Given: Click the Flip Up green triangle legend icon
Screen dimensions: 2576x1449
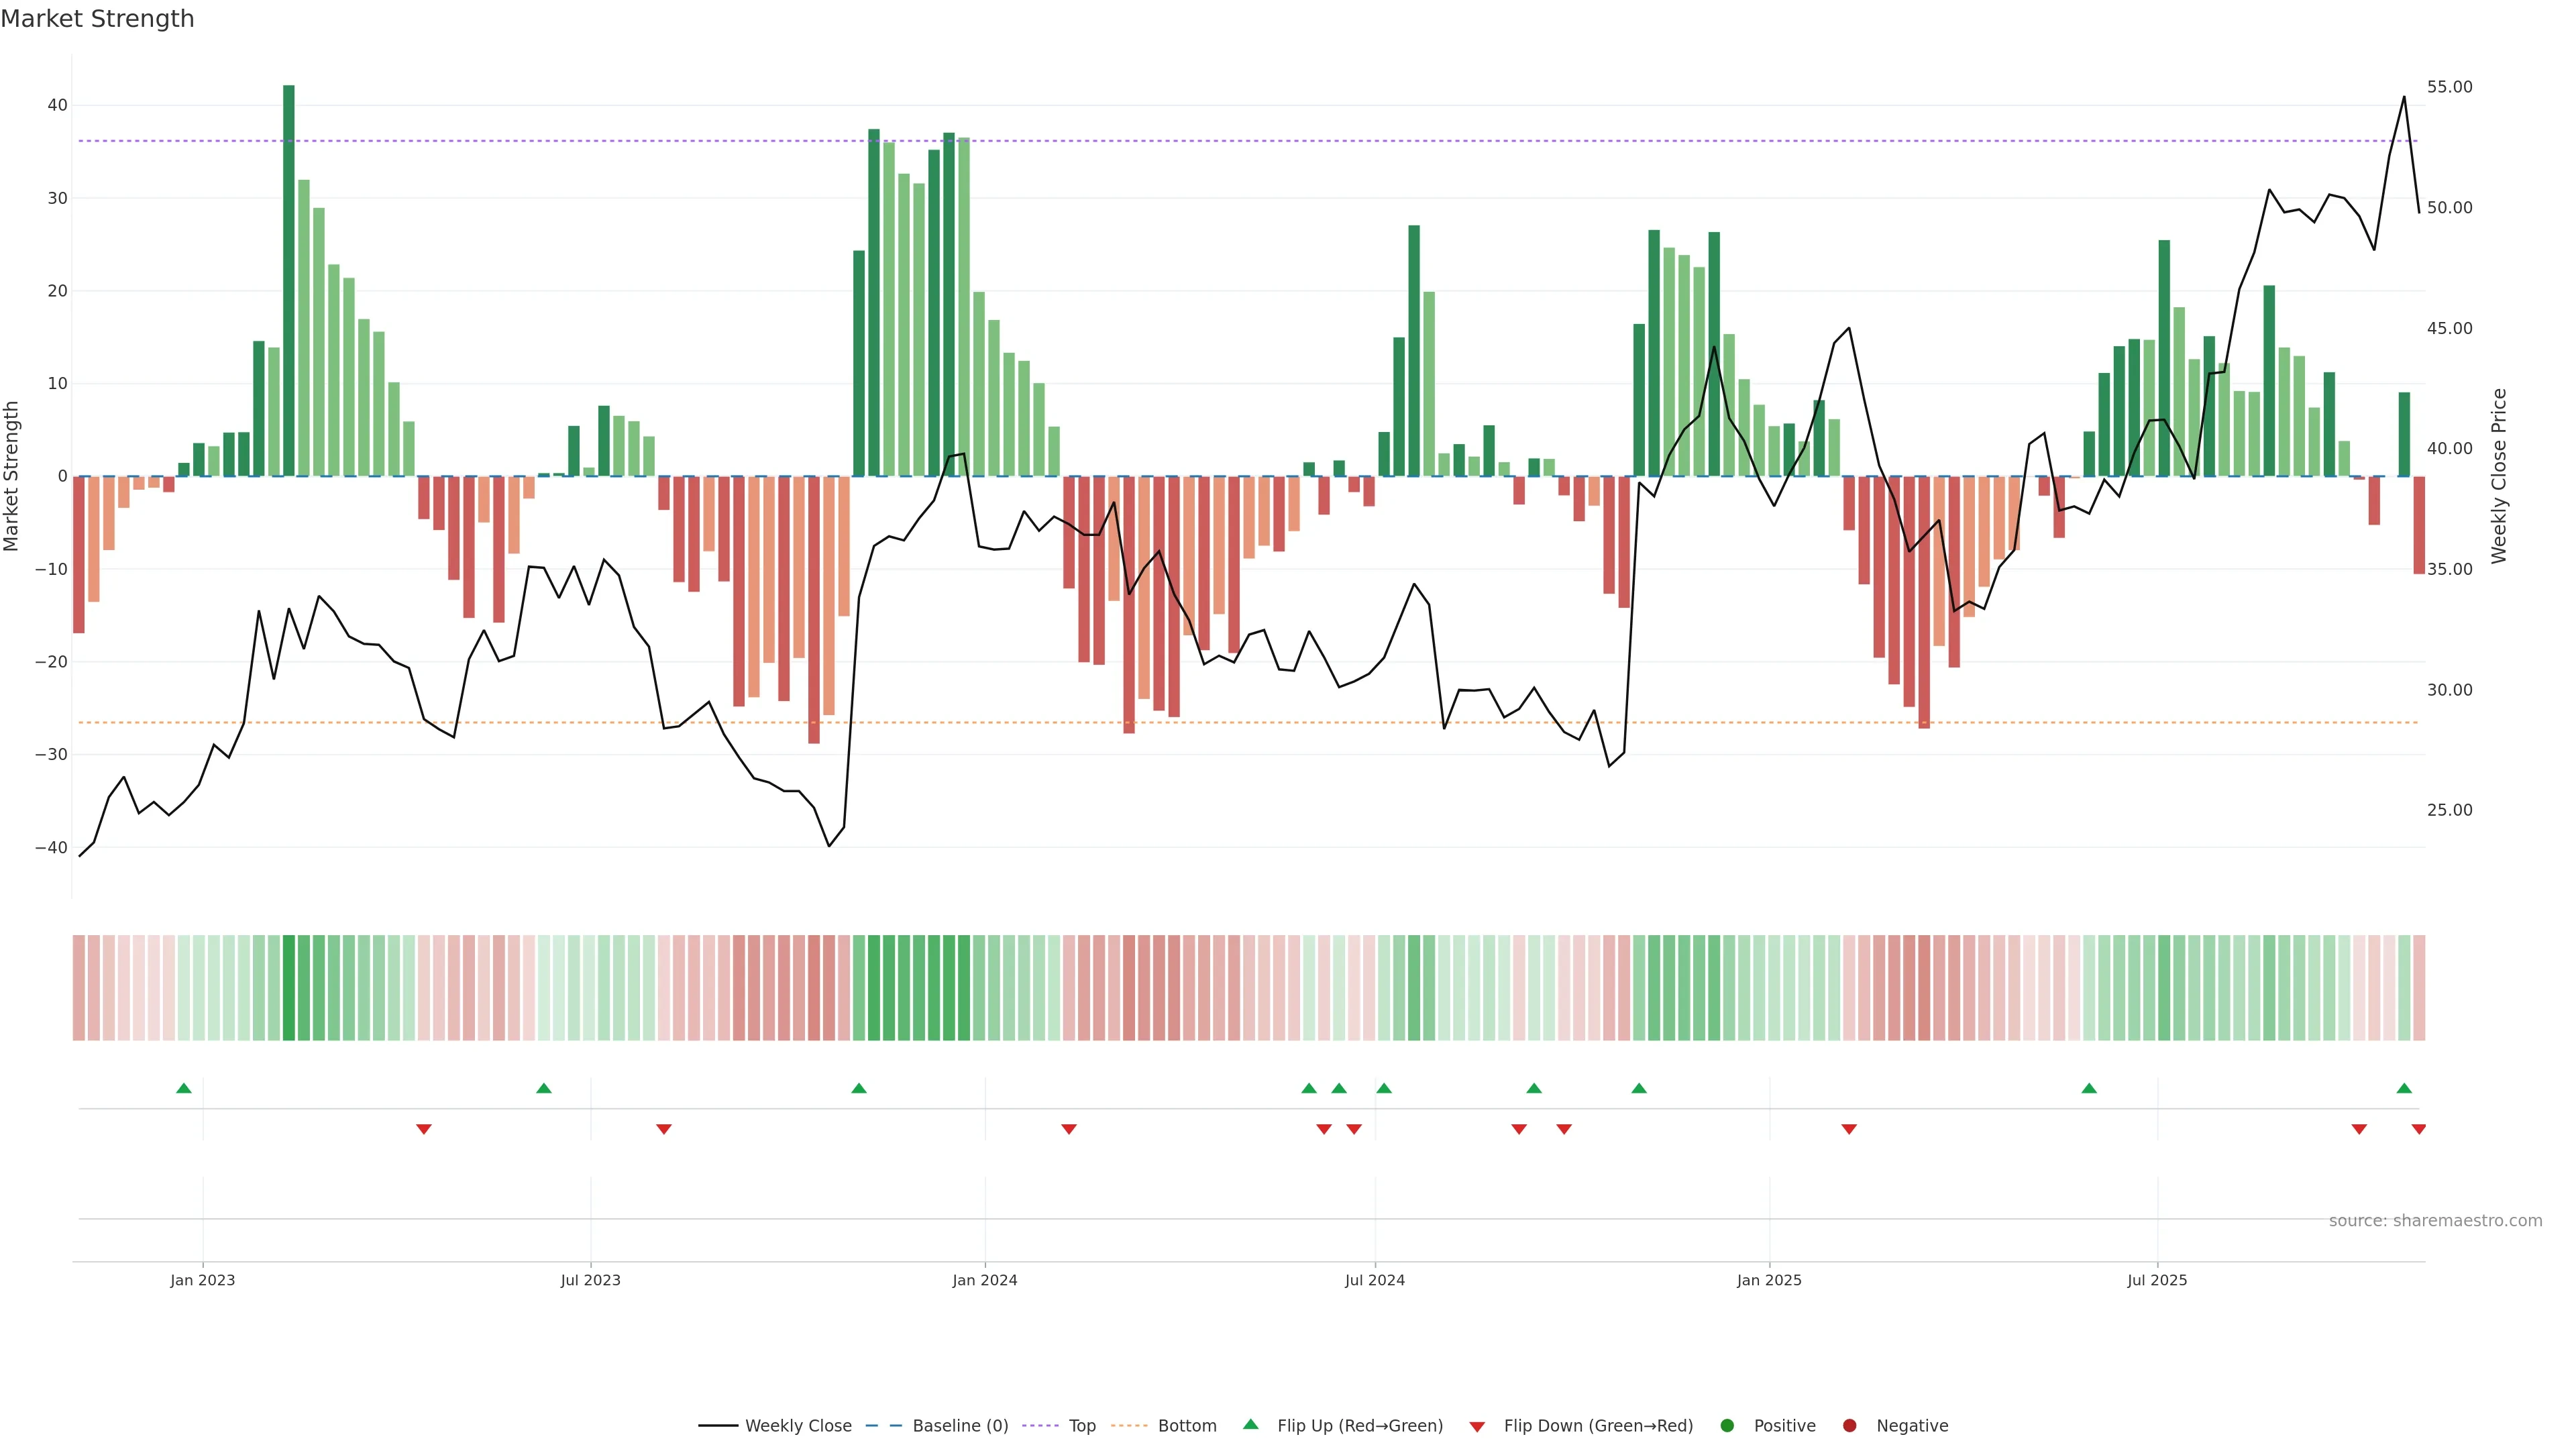Looking at the screenshot, I should point(1250,1424).
